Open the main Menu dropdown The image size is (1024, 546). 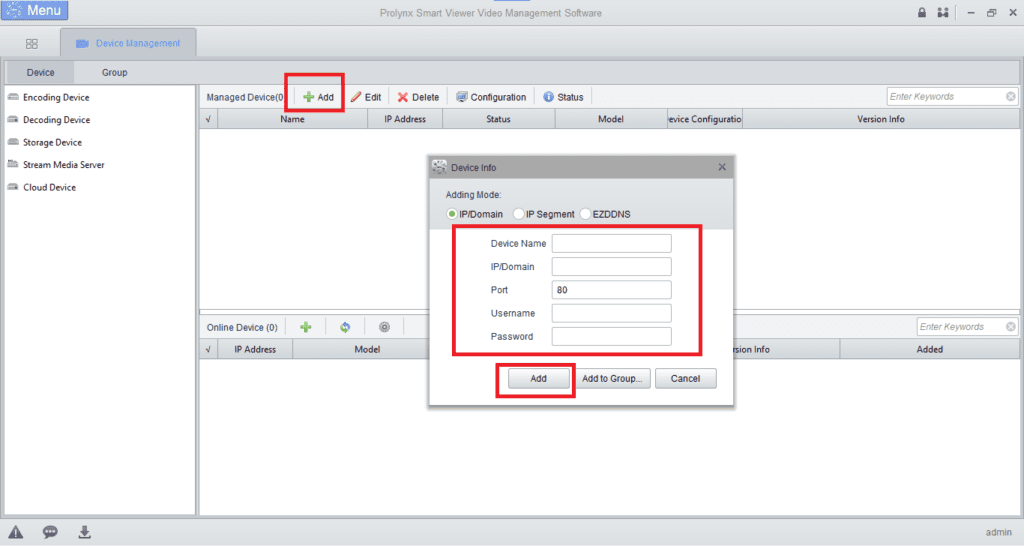[35, 11]
